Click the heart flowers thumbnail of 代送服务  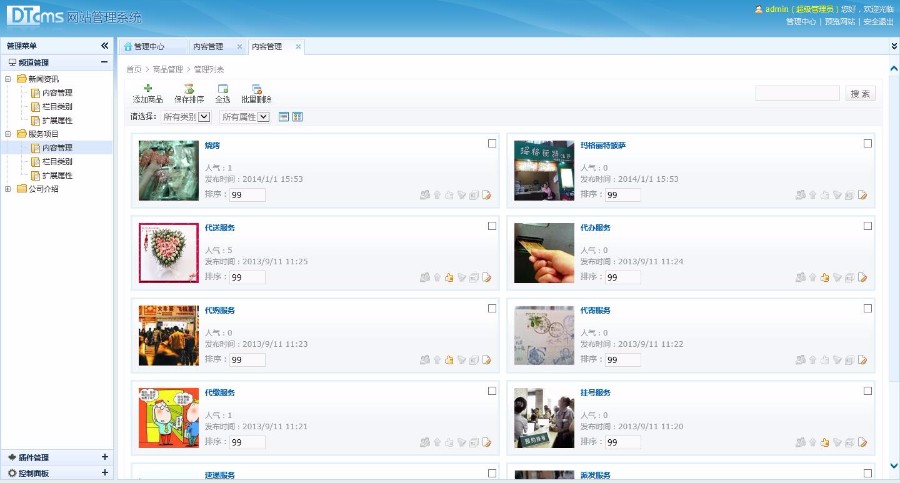169,253
